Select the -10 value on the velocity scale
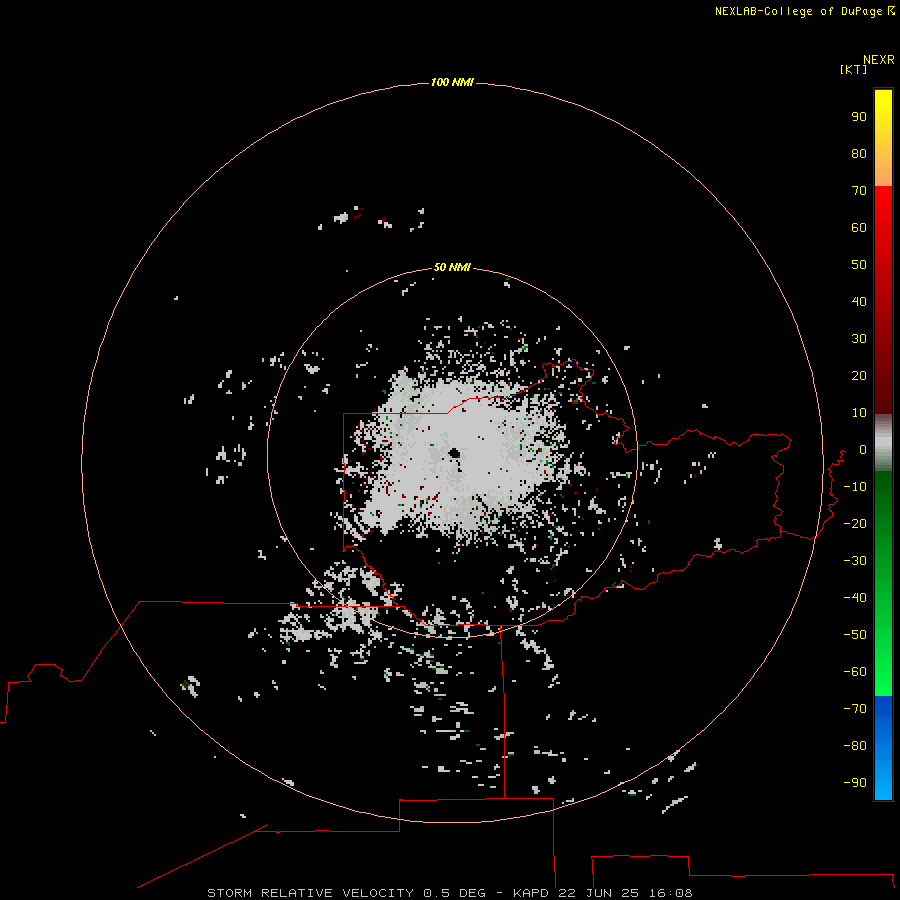The width and height of the screenshot is (900, 900). coord(855,487)
